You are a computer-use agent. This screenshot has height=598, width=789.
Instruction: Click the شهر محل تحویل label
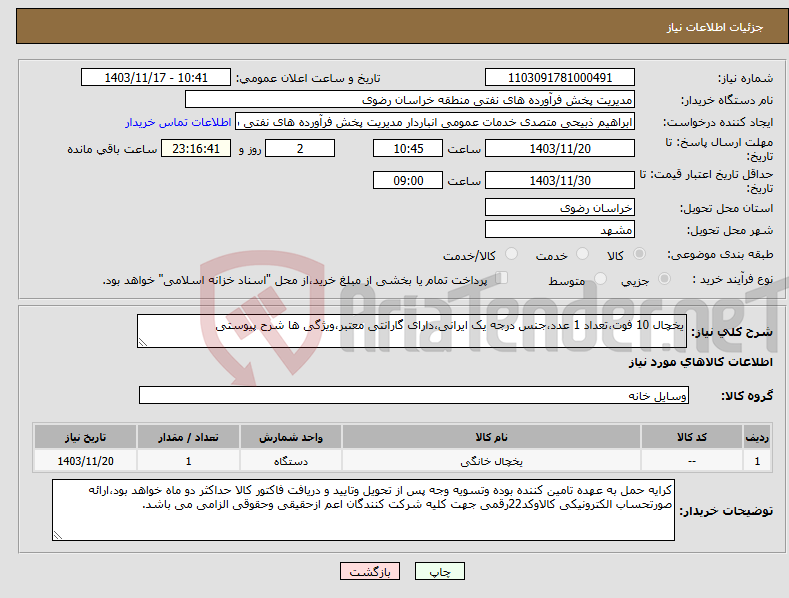click(x=730, y=230)
